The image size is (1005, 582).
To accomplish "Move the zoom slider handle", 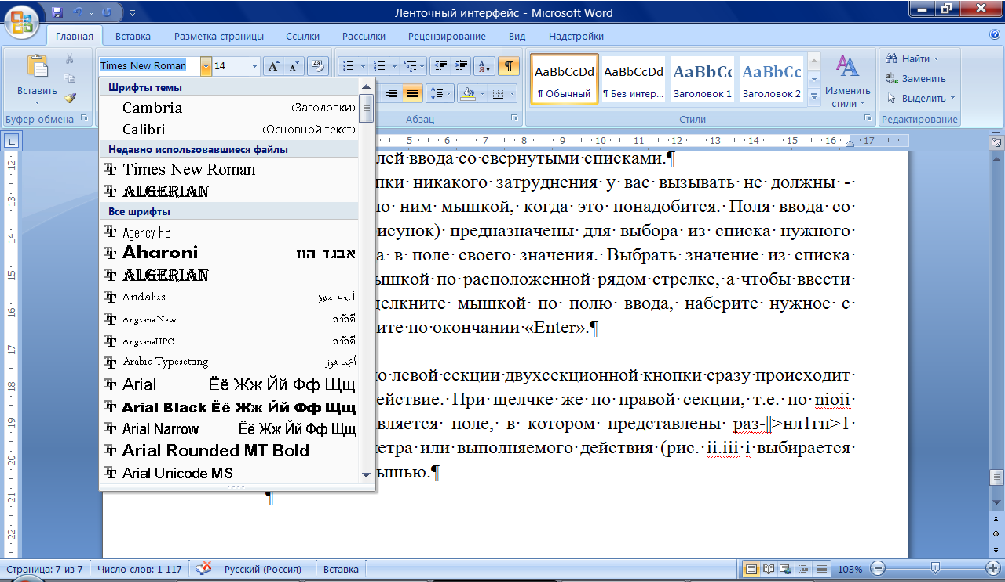I will pyautogui.click(x=935, y=568).
